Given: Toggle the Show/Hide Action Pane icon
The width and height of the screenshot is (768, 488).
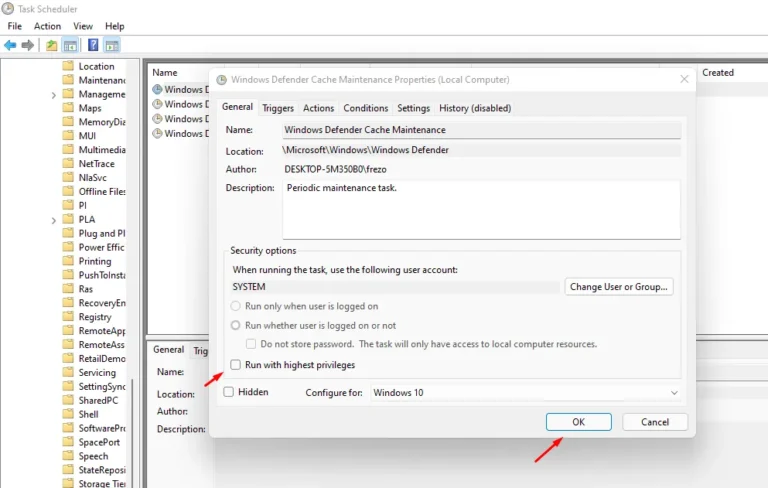Looking at the screenshot, I should (x=112, y=46).
